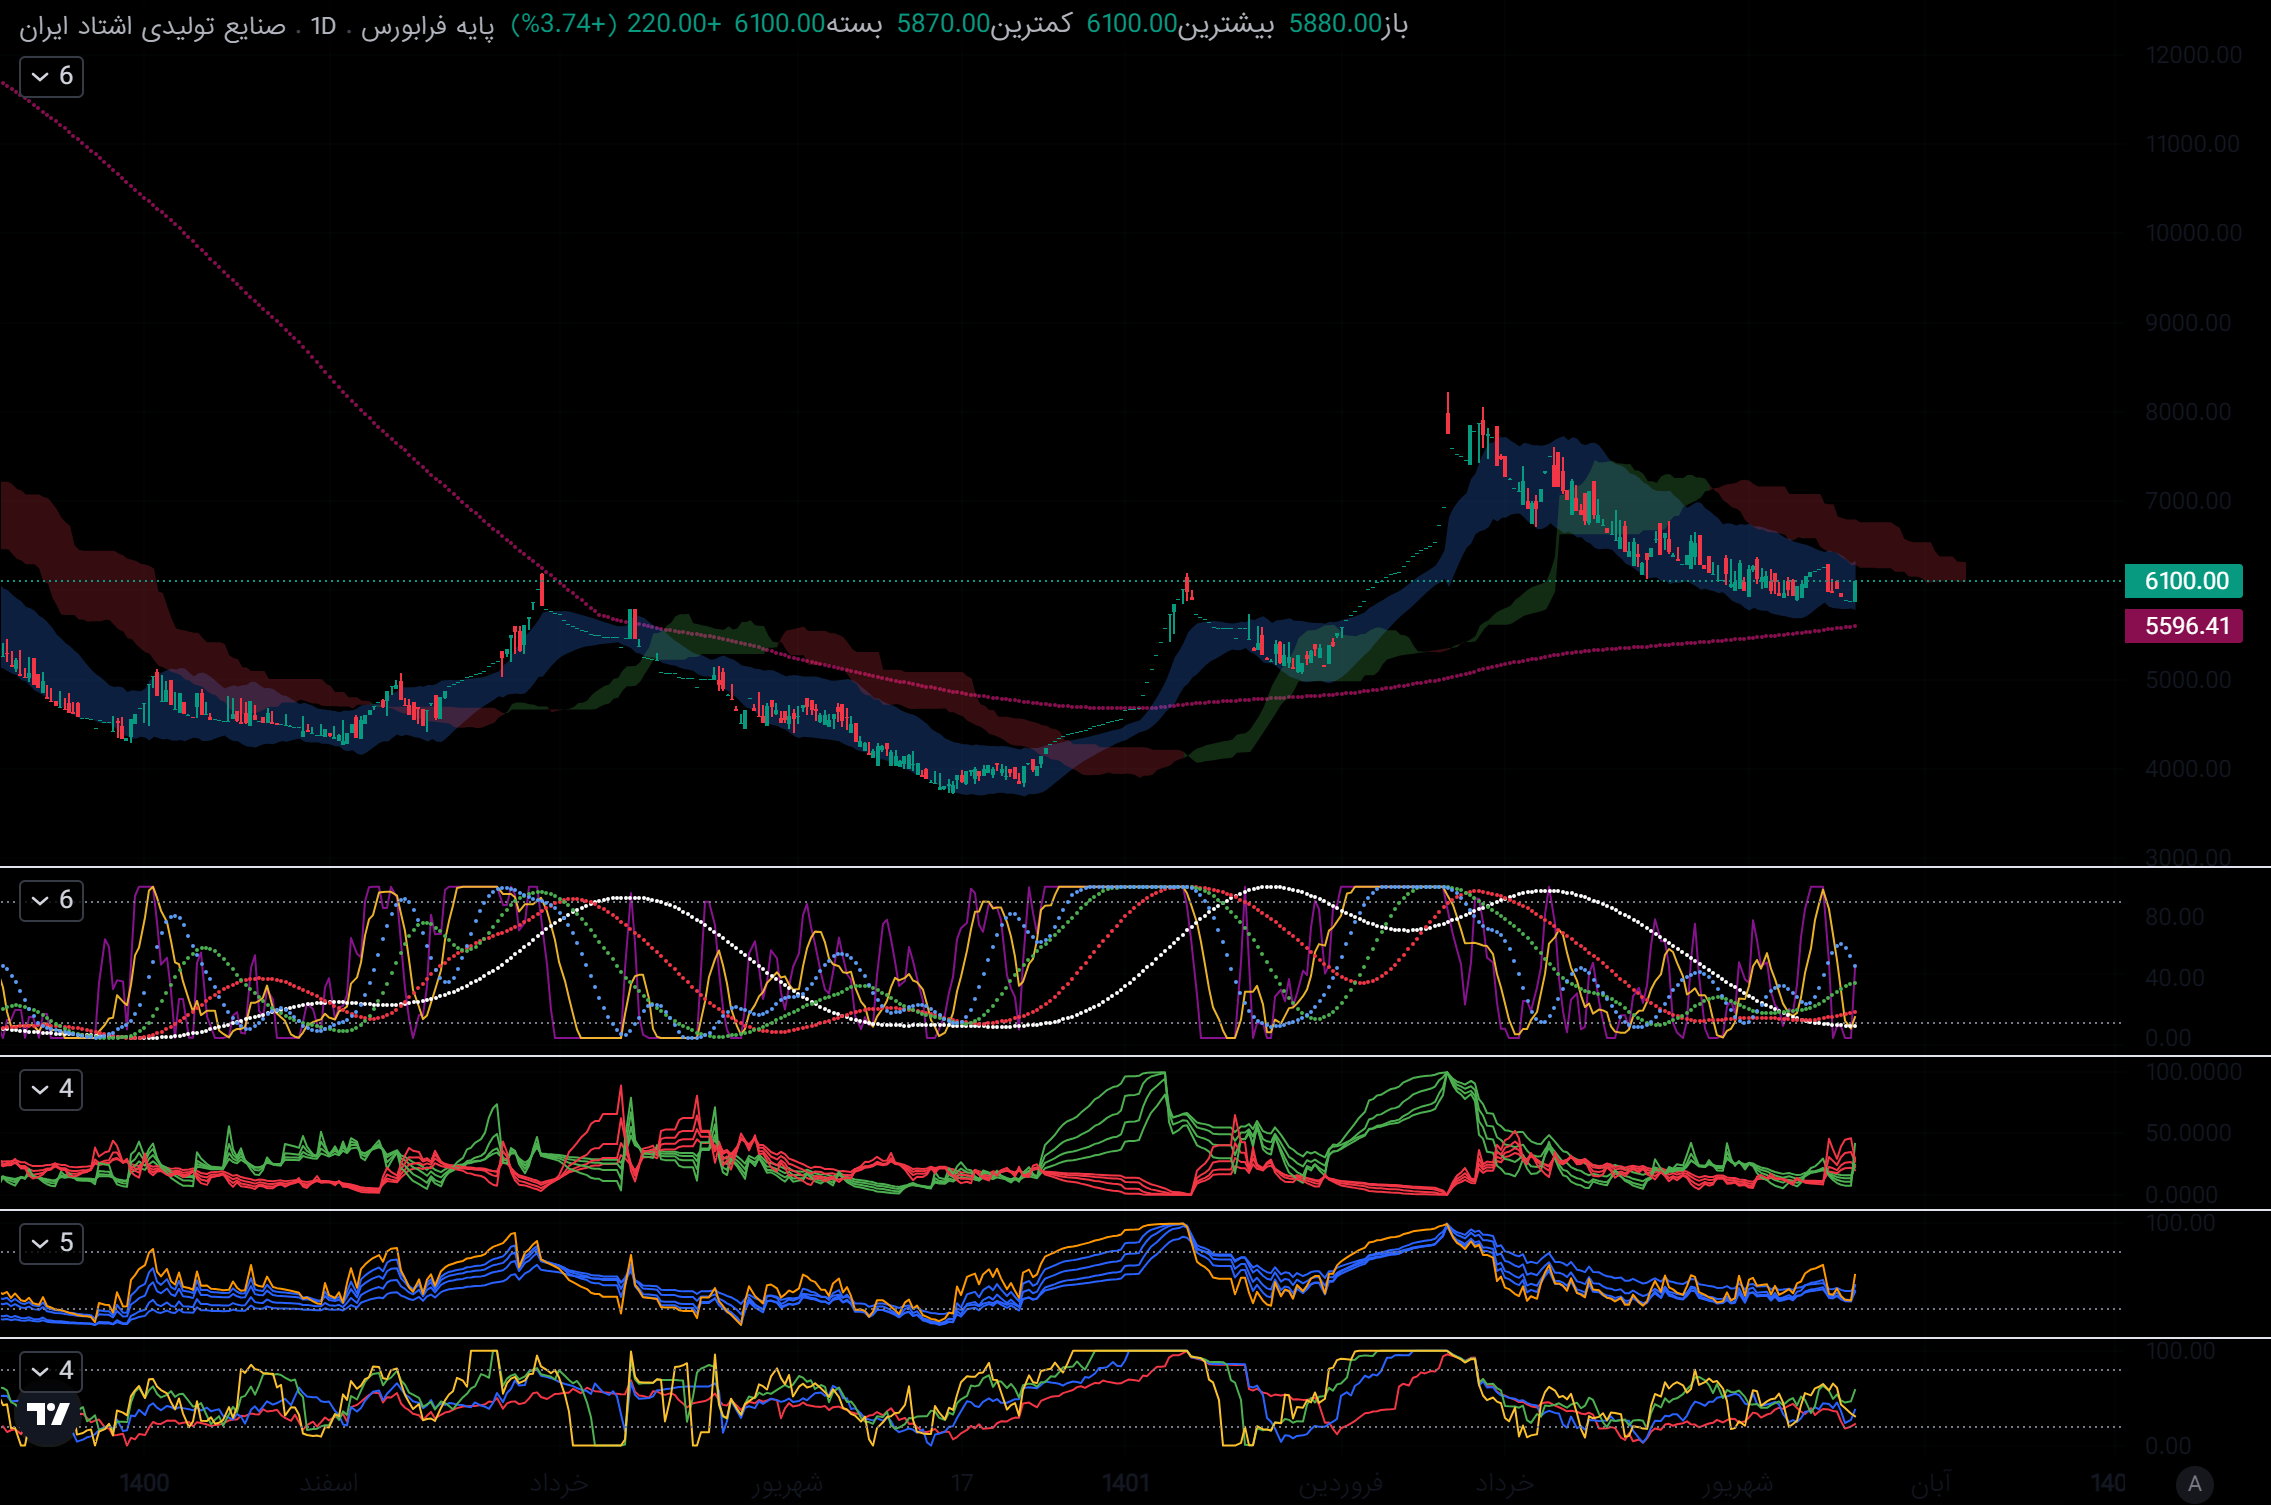Screen dimensions: 2271x1505
Task: Click the فروردین month label on the time axis
Action: [1340, 1483]
